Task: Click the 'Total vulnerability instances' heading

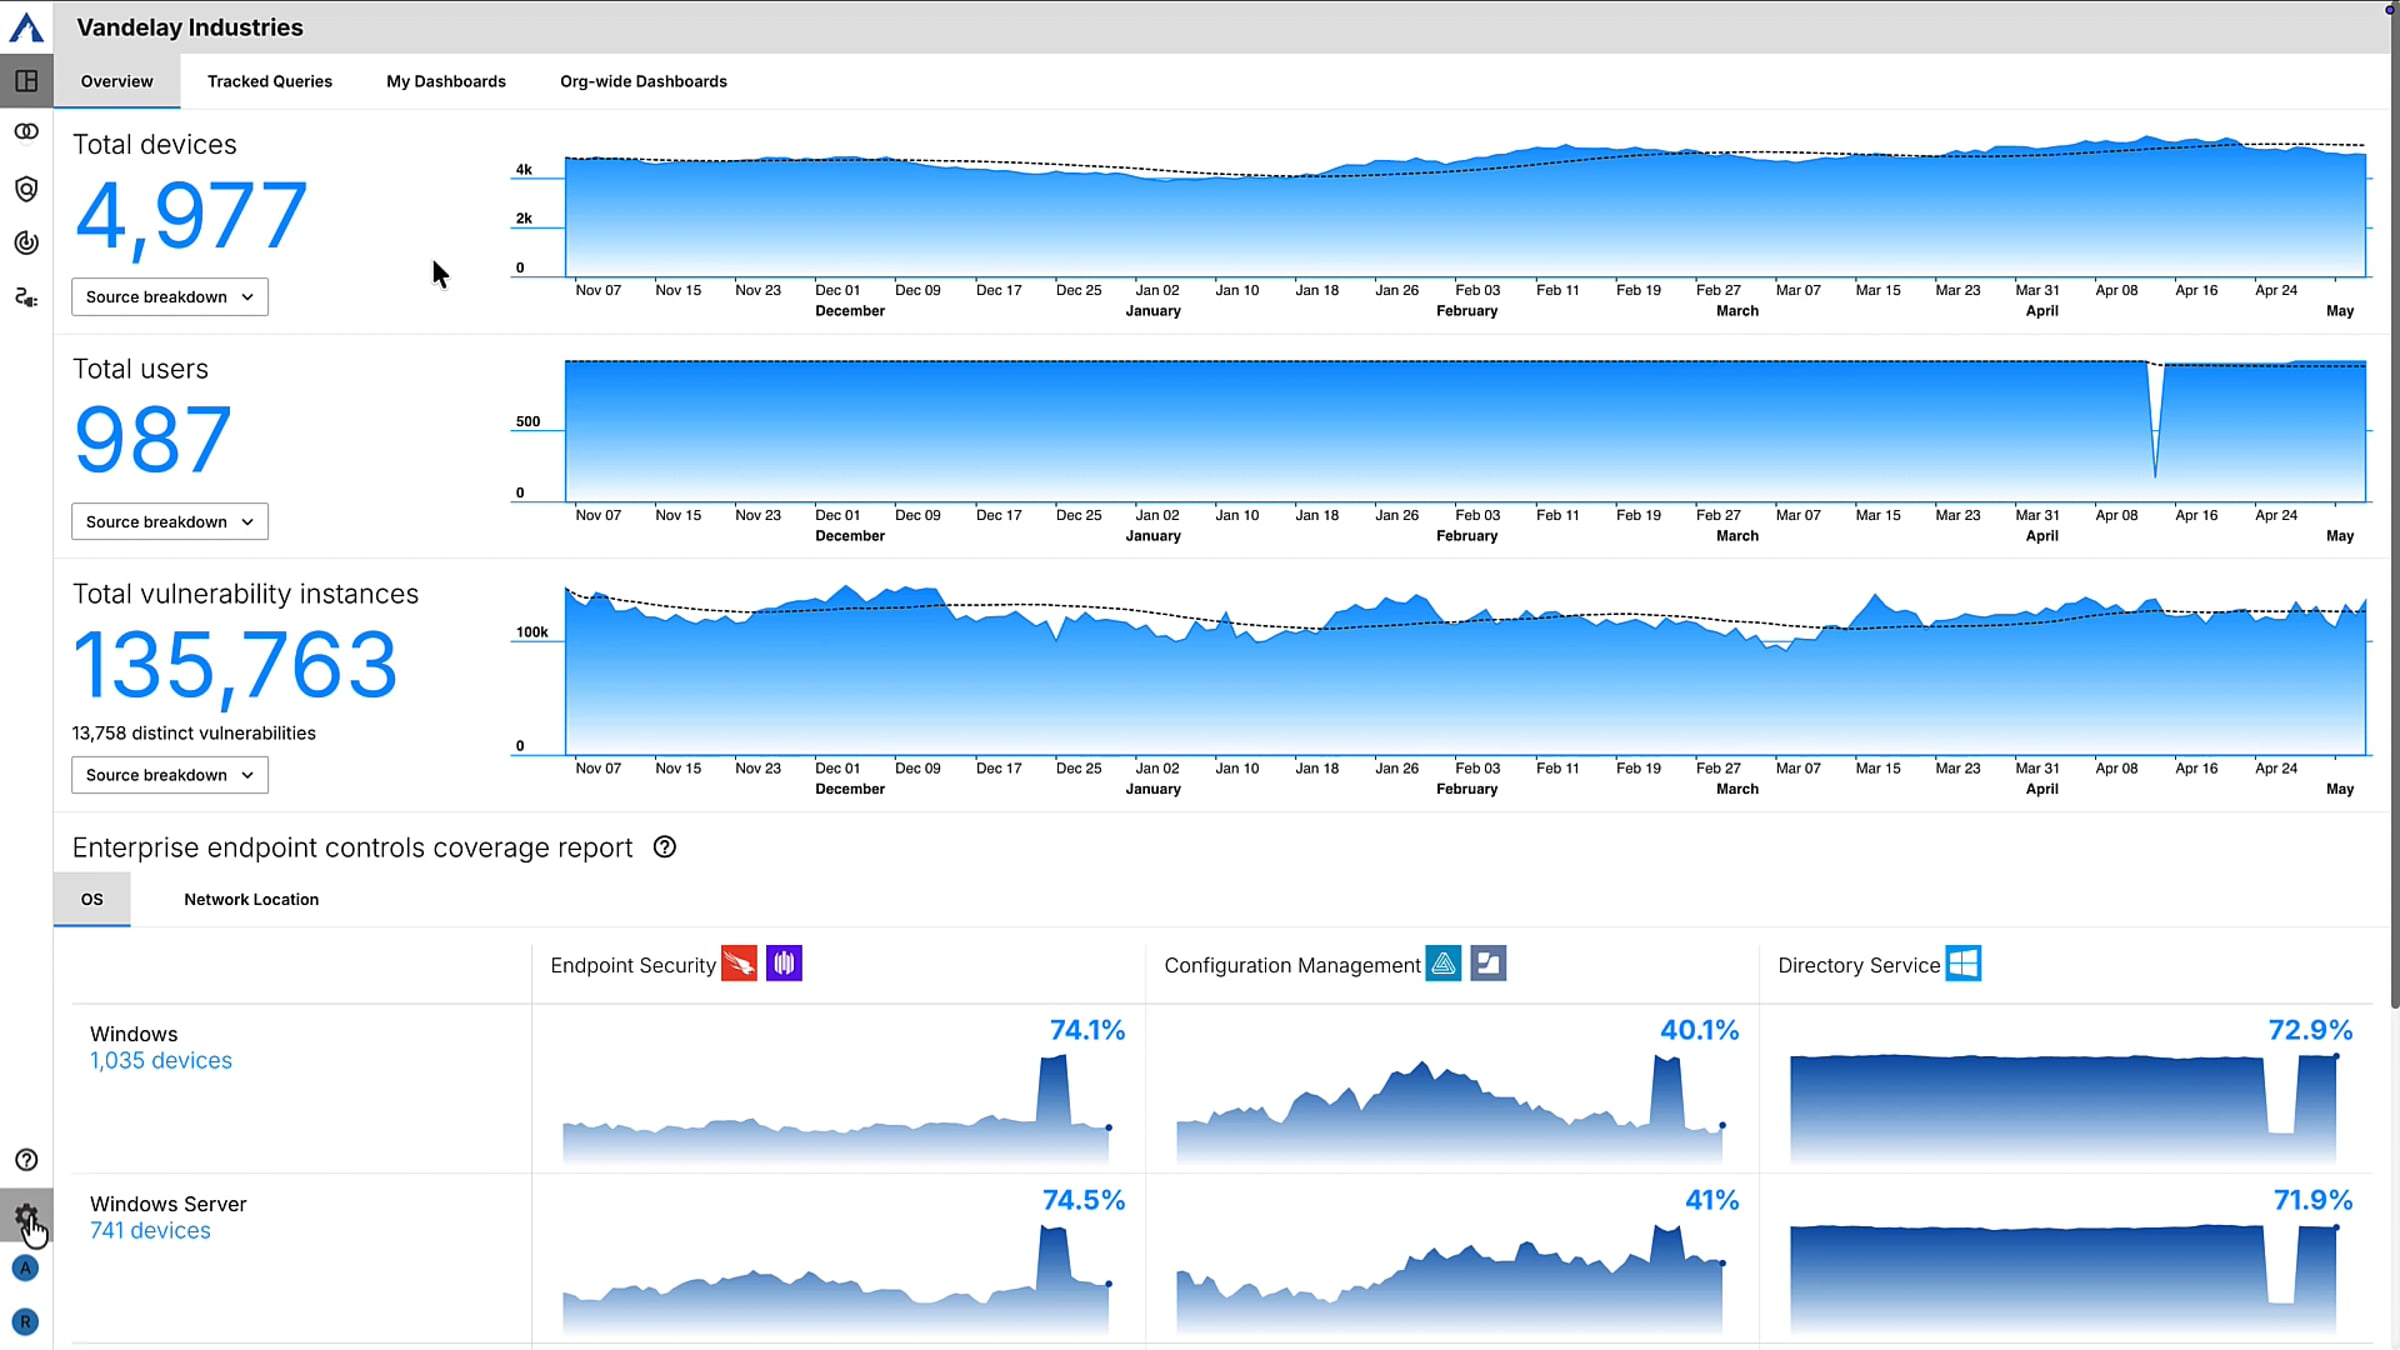Action: 245,594
